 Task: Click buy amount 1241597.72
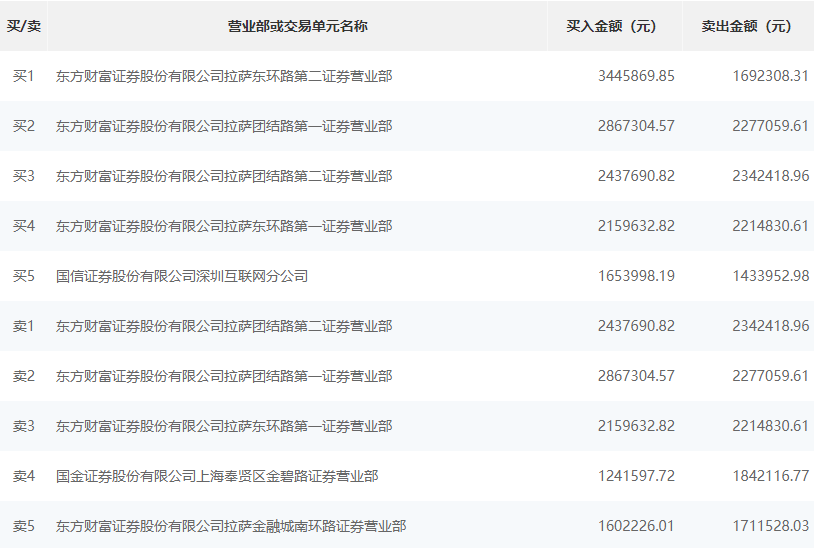click(x=636, y=476)
